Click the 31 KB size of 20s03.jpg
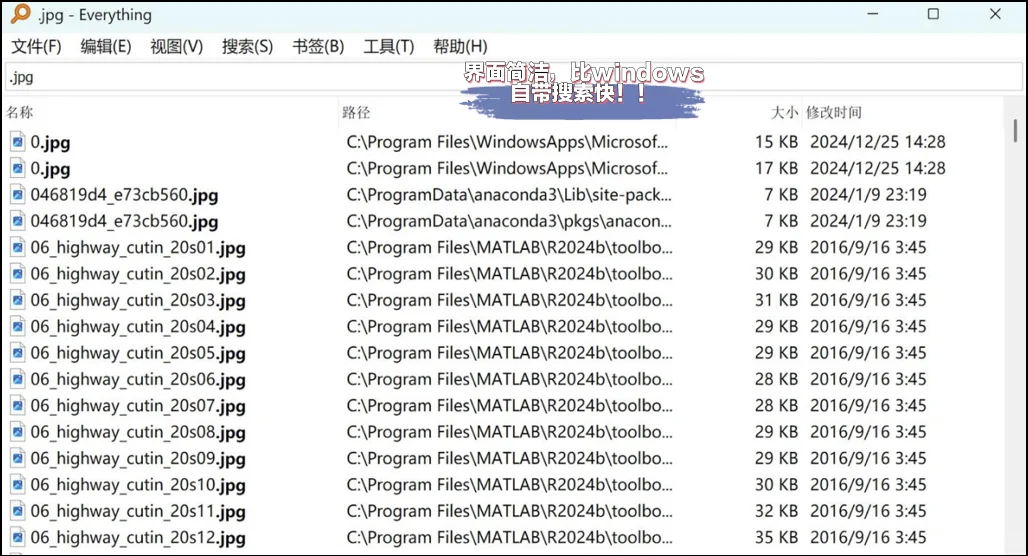The image size is (1028, 556). [x=776, y=300]
